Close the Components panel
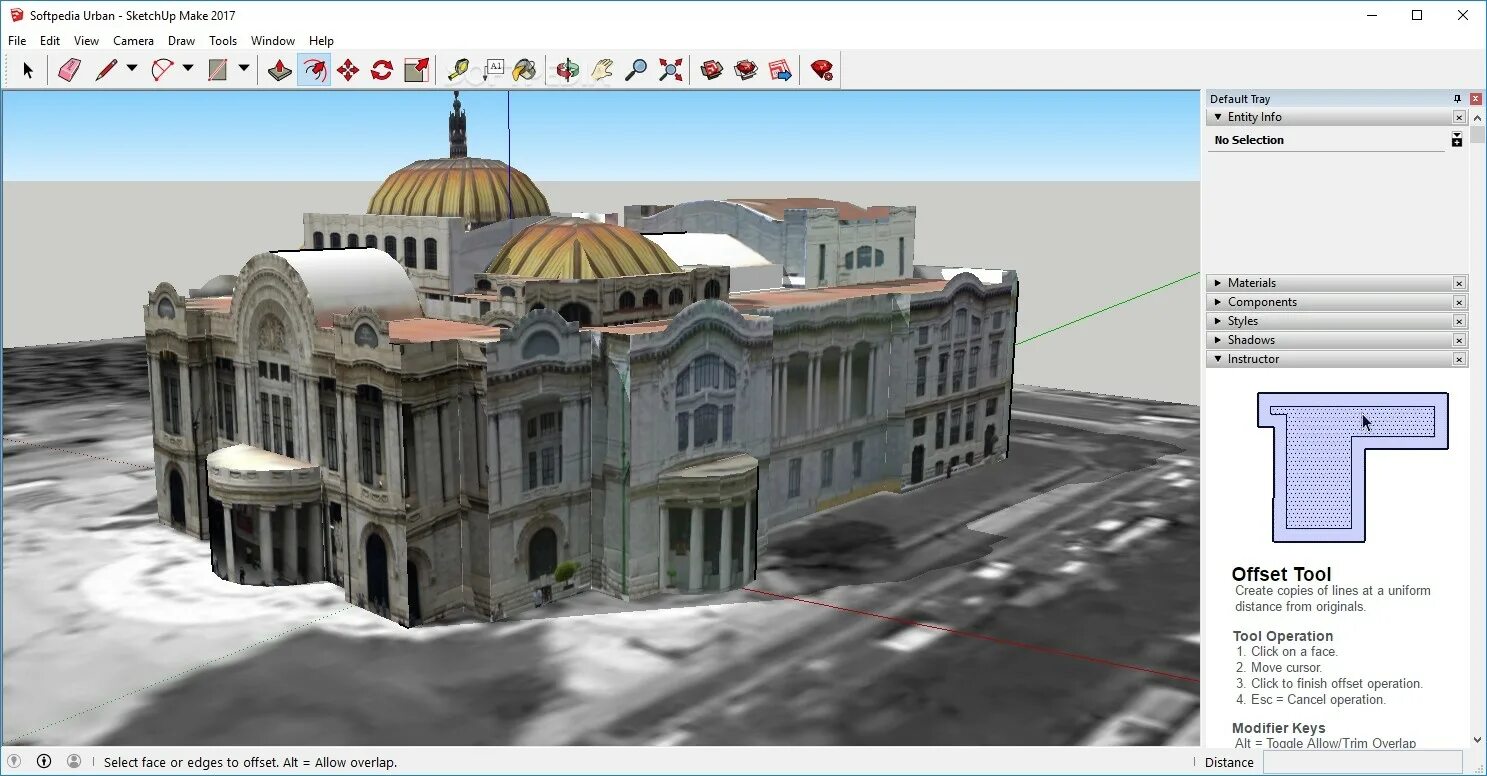1487x776 pixels. click(x=1459, y=302)
